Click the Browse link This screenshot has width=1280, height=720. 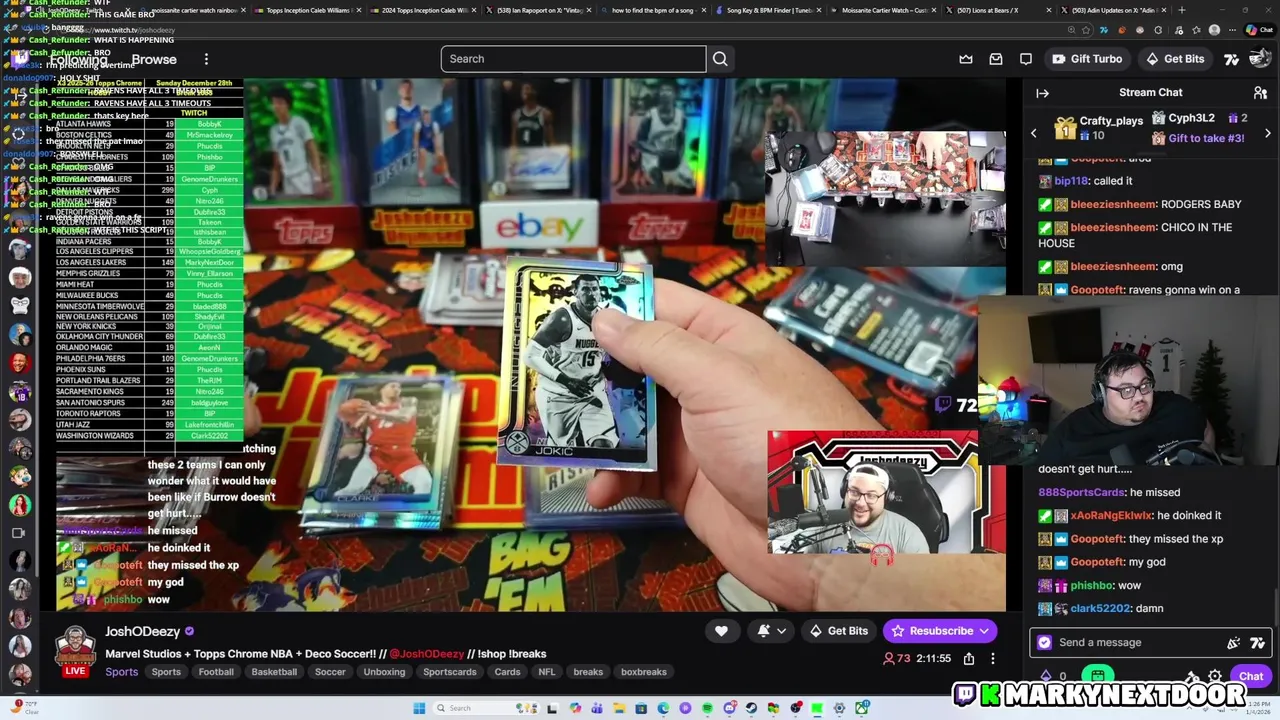[x=154, y=59]
